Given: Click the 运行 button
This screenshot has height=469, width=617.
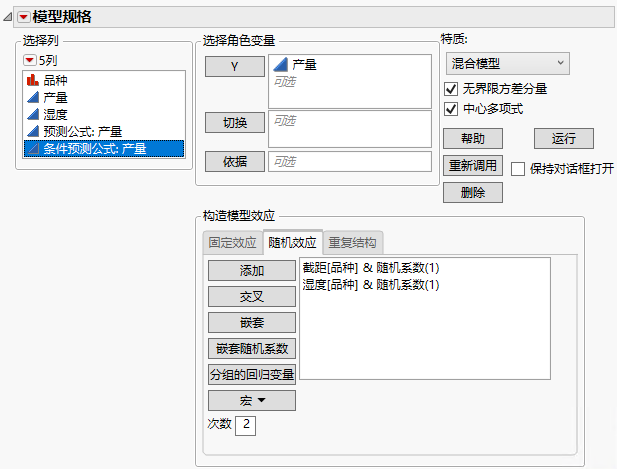Looking at the screenshot, I should (563, 138).
